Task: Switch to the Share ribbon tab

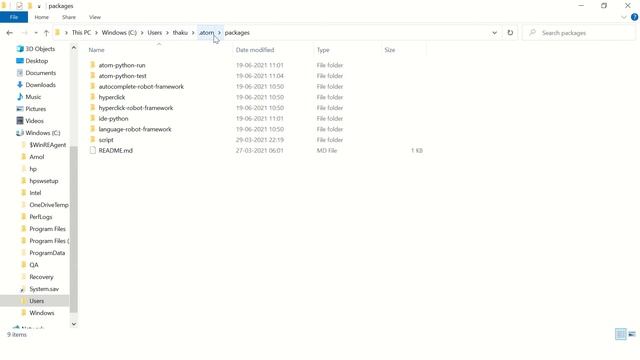Action: pos(69,17)
